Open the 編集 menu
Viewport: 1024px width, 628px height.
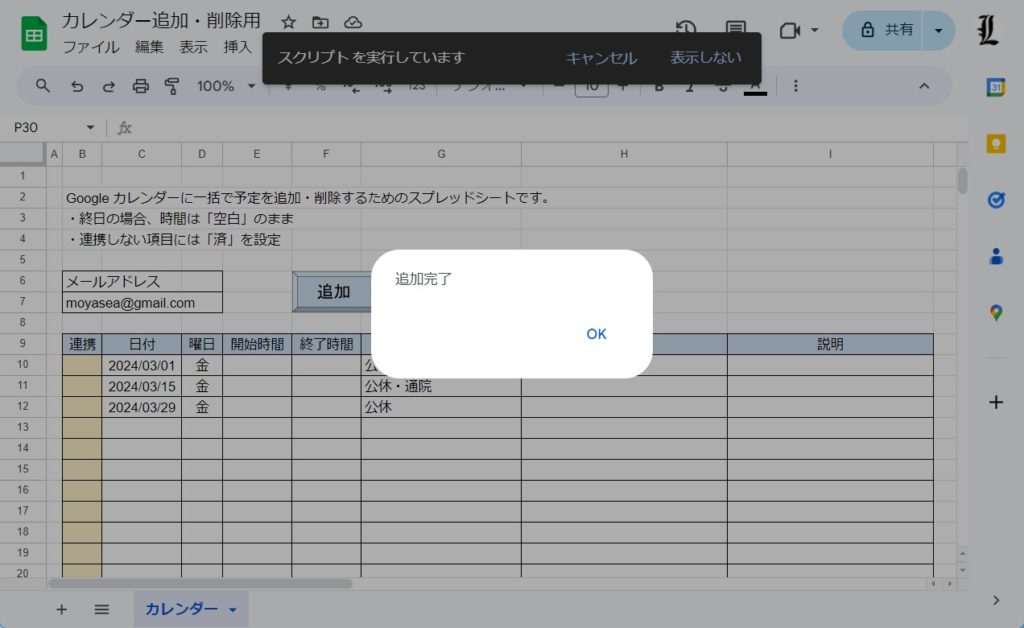[x=149, y=47]
